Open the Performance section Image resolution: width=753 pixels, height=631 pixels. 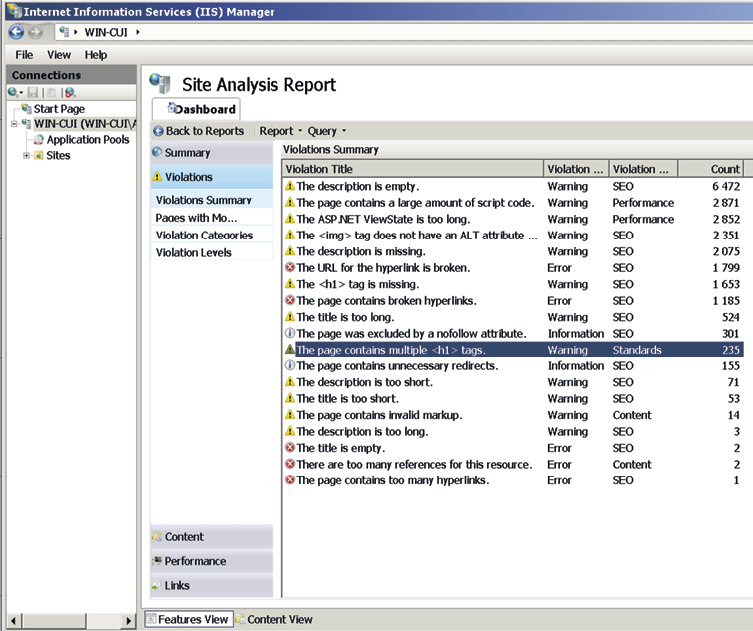pos(212,561)
